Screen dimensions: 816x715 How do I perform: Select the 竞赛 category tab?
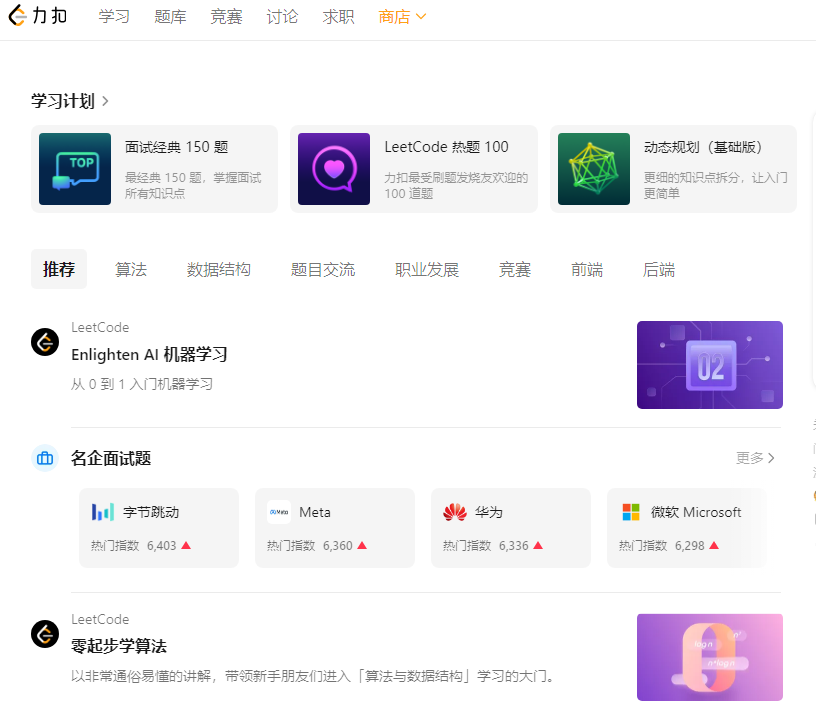[x=515, y=270]
